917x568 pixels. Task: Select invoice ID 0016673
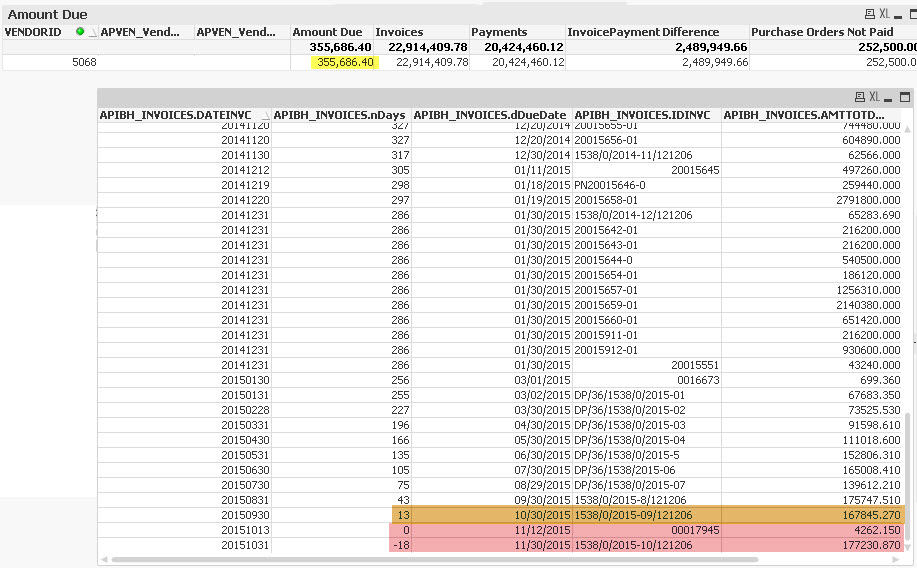pyautogui.click(x=698, y=380)
